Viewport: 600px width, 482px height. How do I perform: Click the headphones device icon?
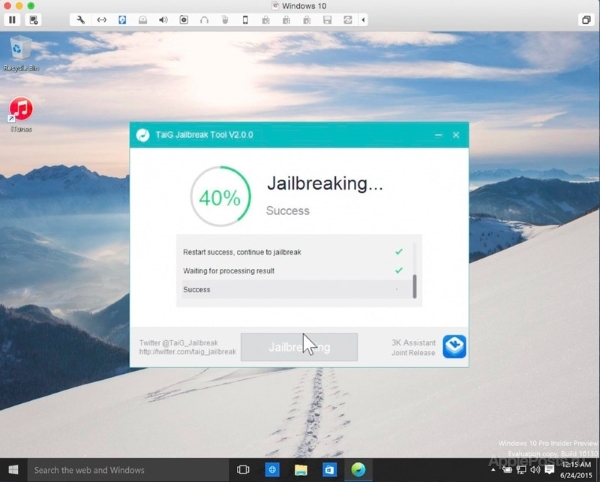(x=204, y=20)
